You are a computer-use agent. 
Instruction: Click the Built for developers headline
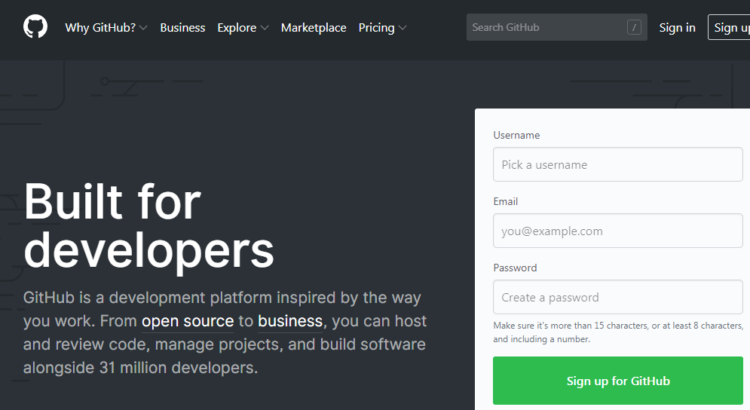148,226
